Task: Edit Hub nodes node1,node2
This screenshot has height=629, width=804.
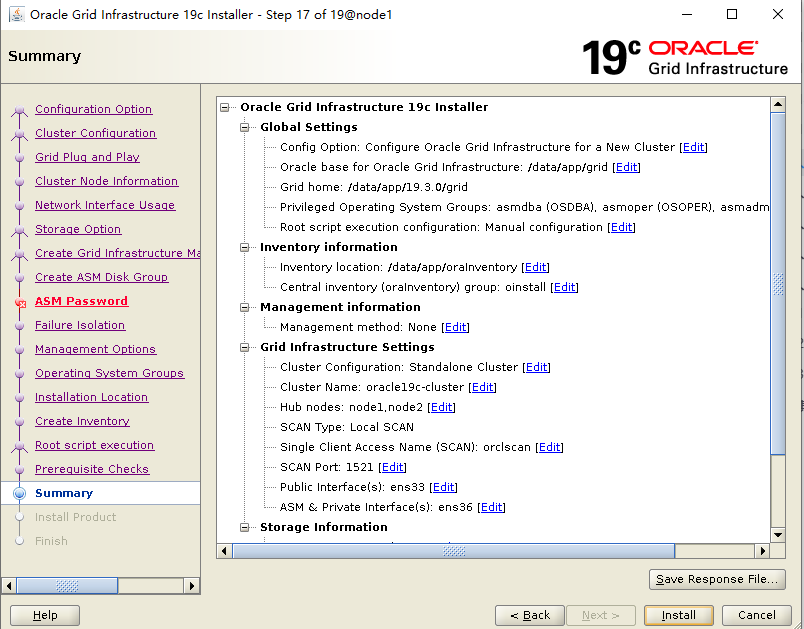Action: point(441,407)
